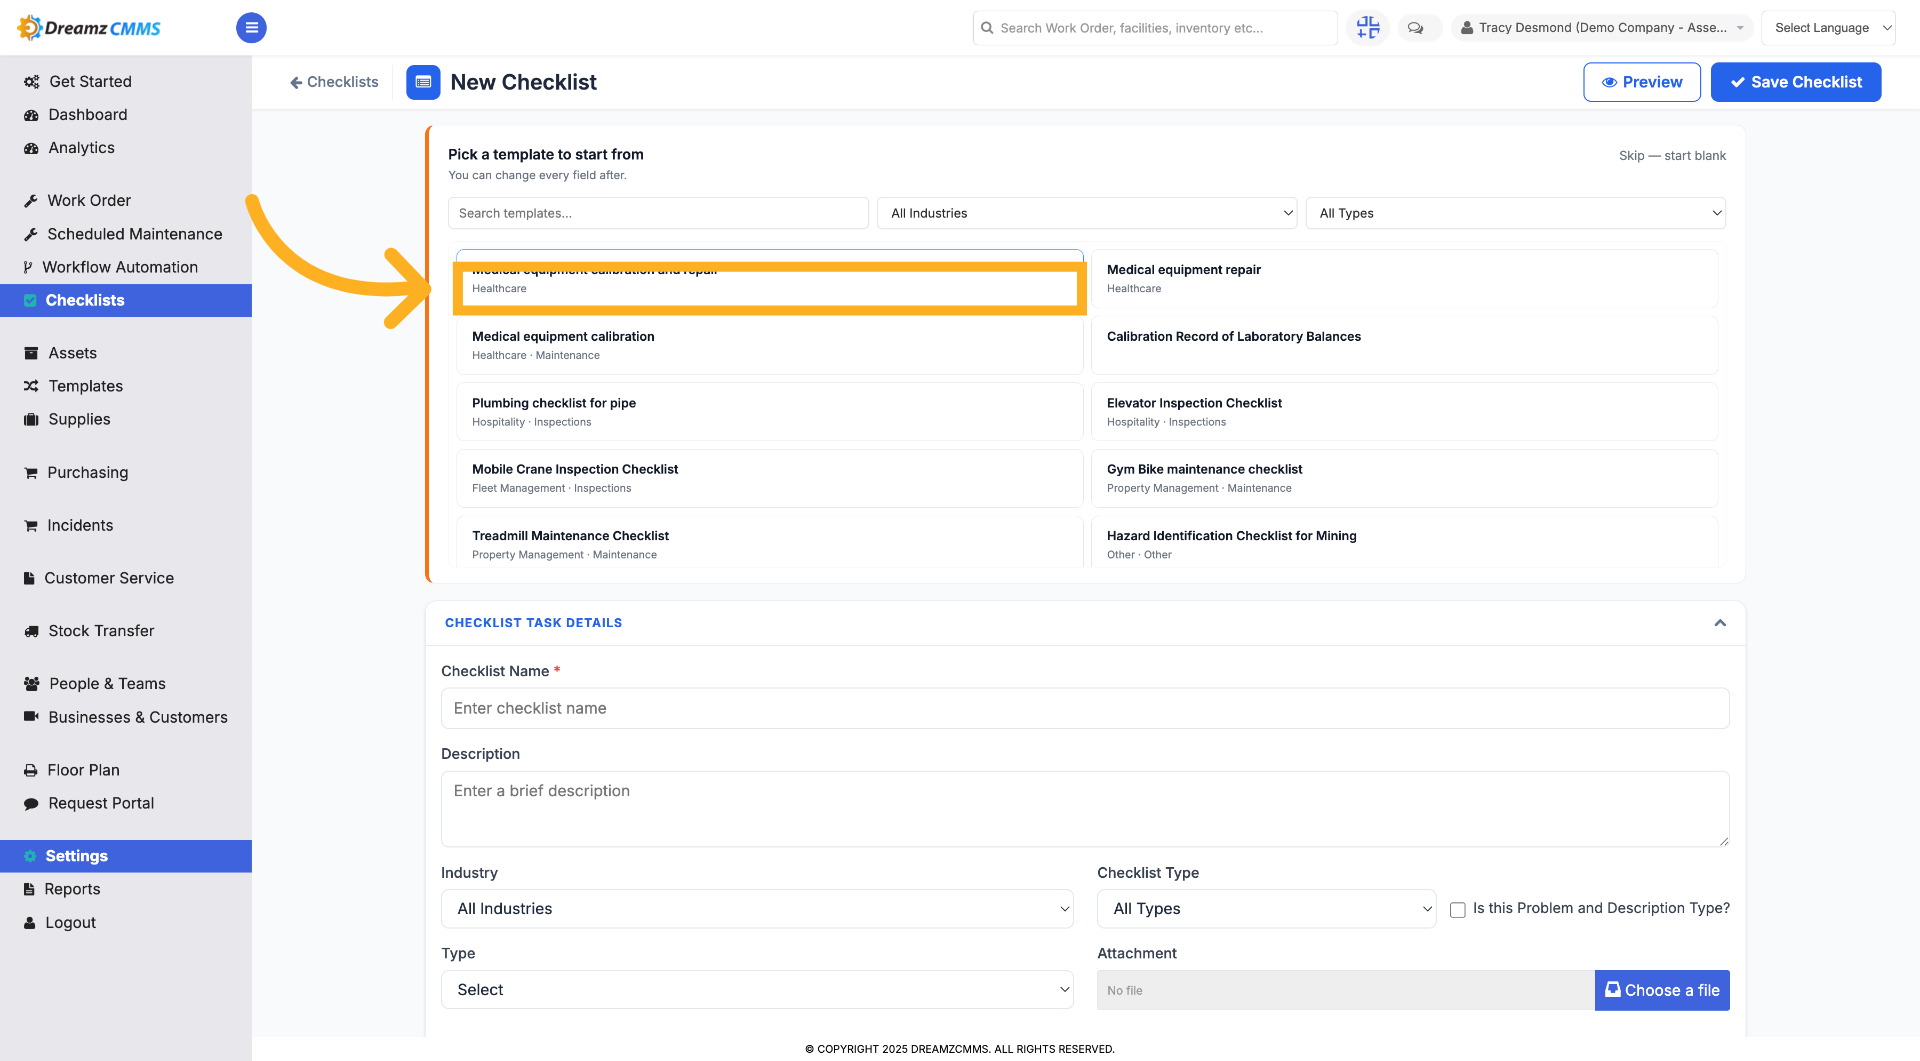Viewport: 1920px width, 1061px height.
Task: Click the Request Portal speech bubble icon
Action: click(x=31, y=804)
